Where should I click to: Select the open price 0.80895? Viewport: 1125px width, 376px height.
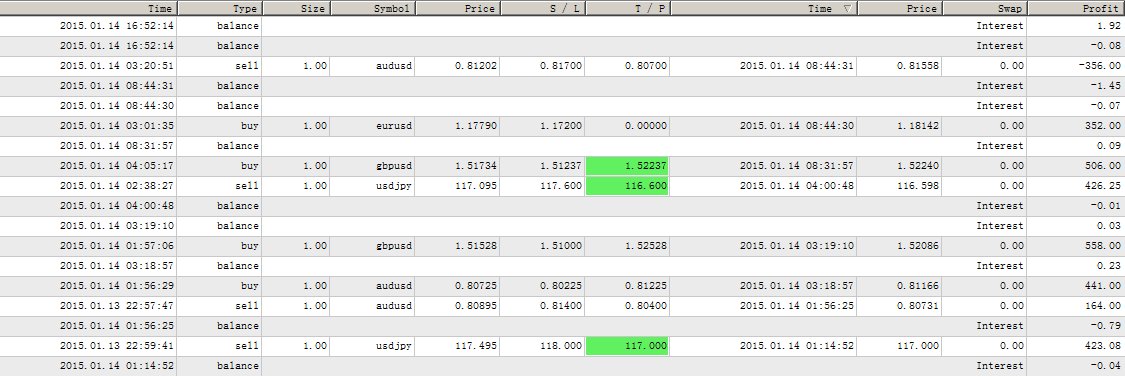pos(476,306)
